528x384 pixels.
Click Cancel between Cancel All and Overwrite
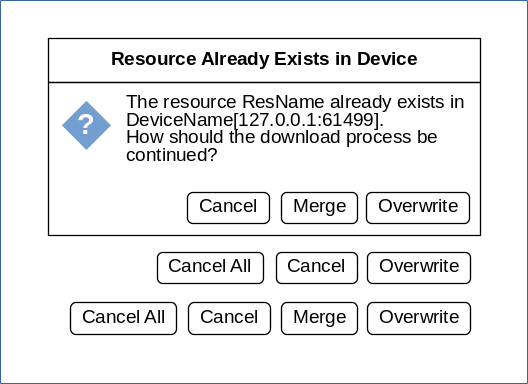click(317, 268)
